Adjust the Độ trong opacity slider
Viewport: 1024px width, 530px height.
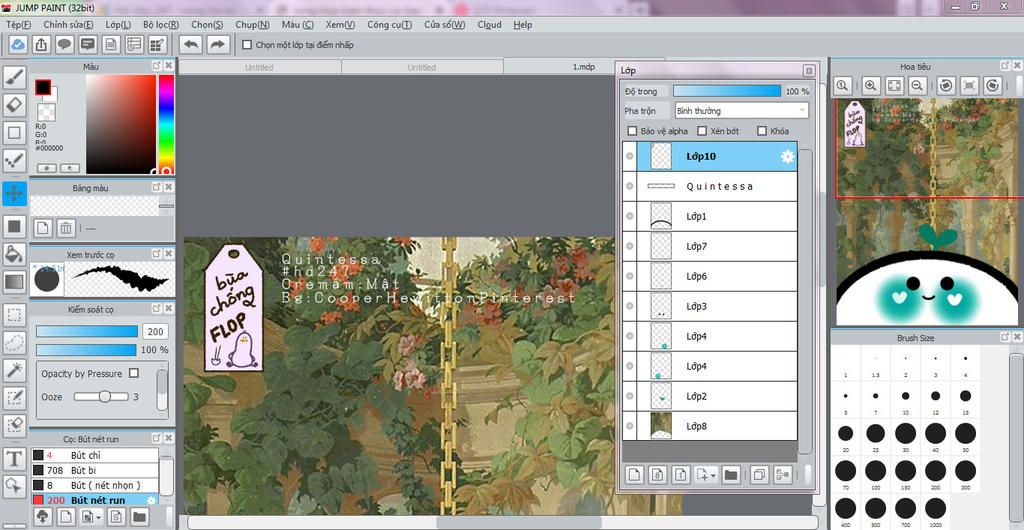tap(727, 91)
